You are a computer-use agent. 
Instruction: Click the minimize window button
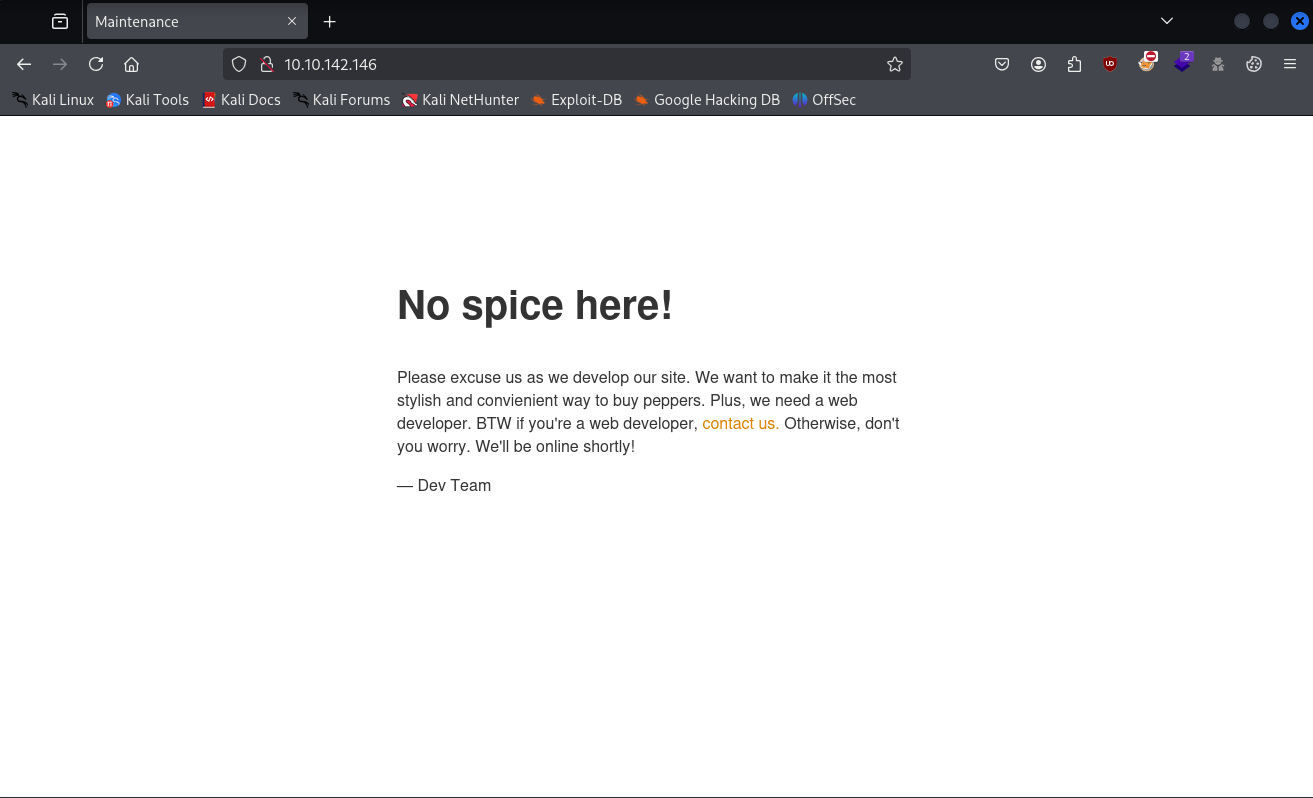click(x=1242, y=21)
